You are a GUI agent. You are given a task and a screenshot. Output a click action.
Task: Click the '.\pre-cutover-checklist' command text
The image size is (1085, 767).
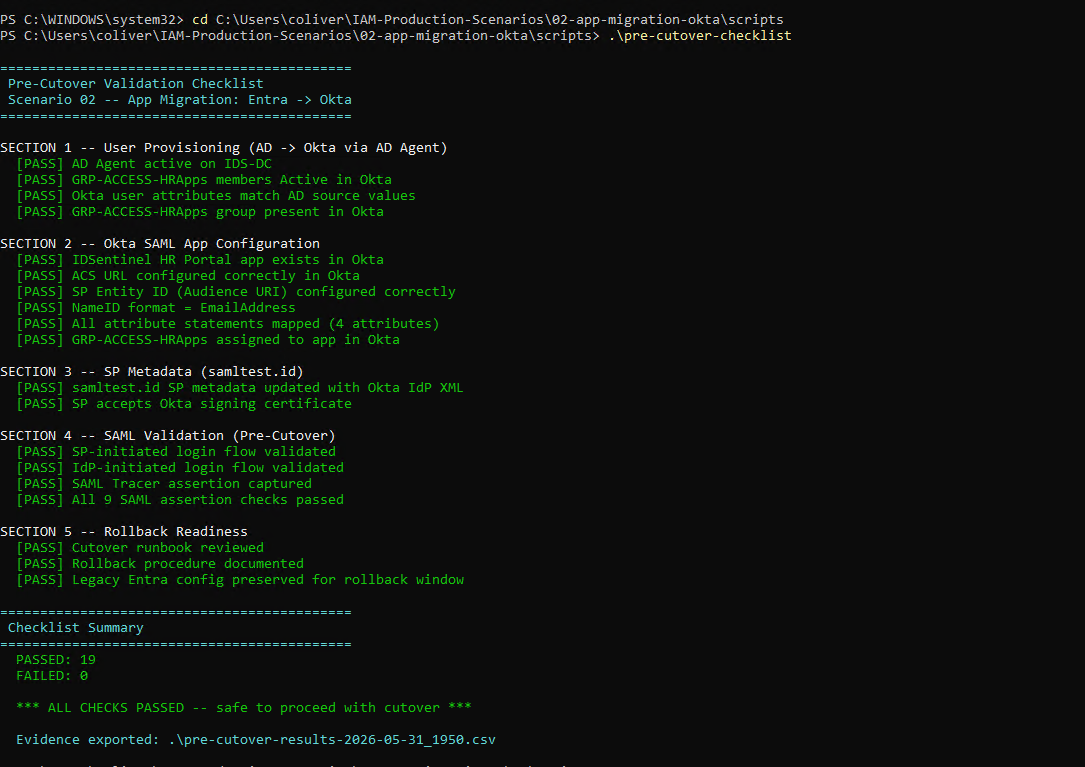700,35
